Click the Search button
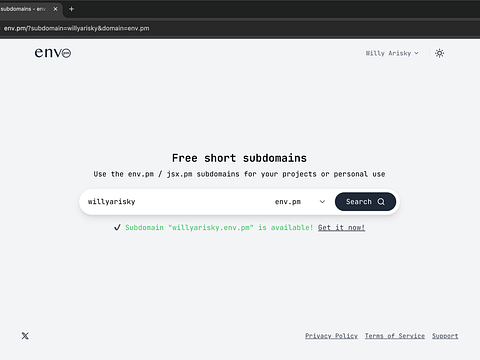The width and height of the screenshot is (480, 360). [365, 202]
